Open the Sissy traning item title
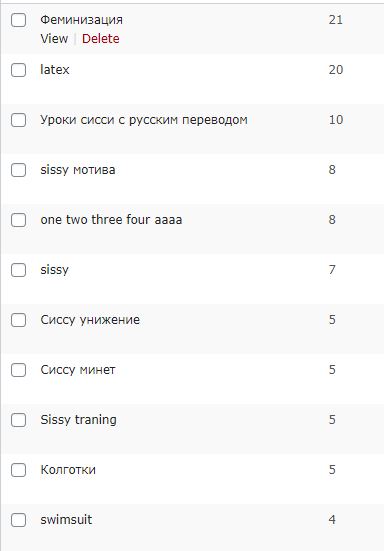384x551 pixels. pos(78,420)
